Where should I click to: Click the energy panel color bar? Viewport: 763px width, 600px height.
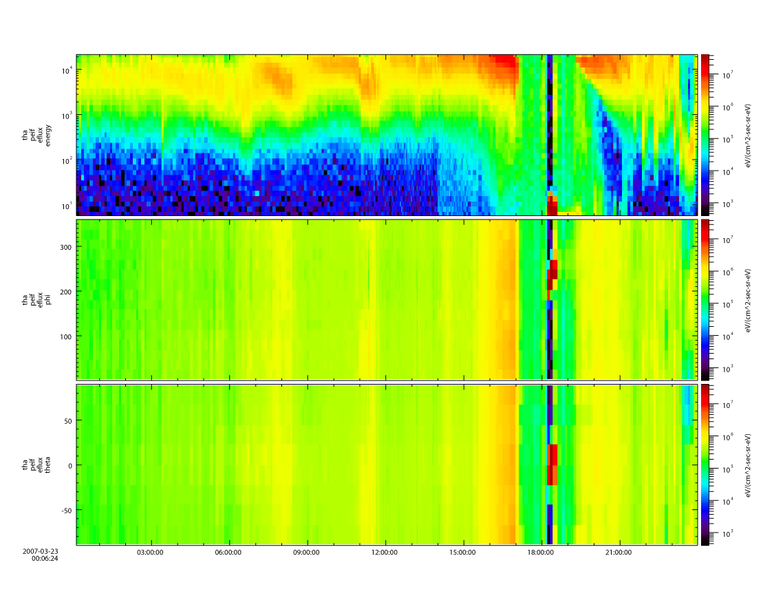tap(706, 134)
